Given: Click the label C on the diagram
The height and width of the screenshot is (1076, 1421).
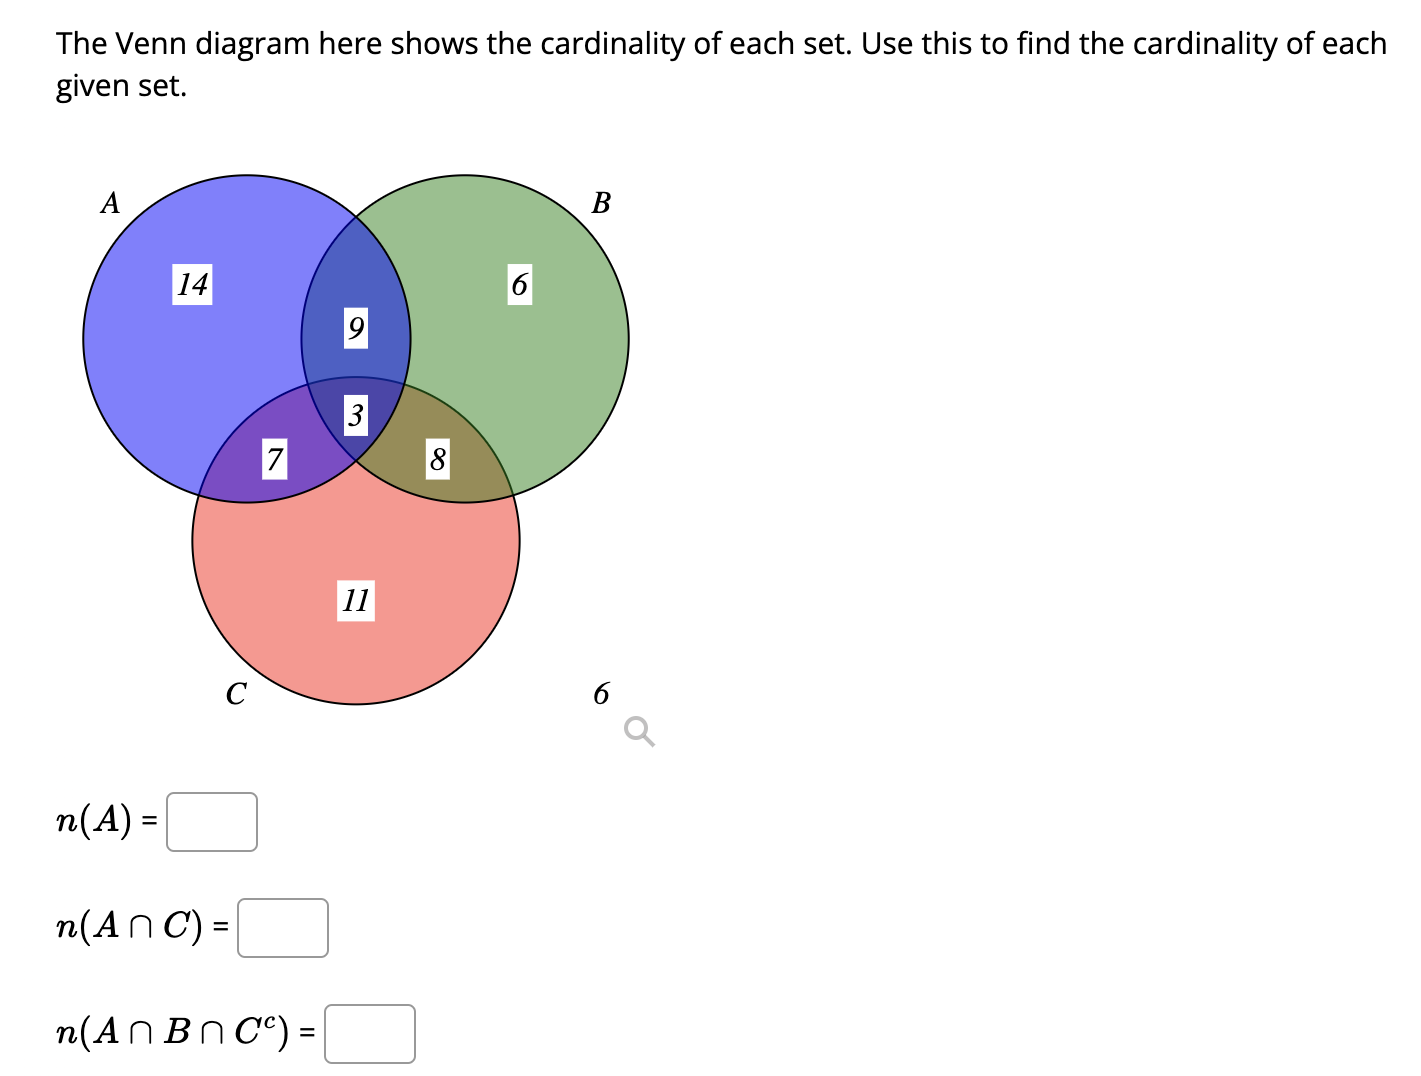Looking at the screenshot, I should (235, 693).
